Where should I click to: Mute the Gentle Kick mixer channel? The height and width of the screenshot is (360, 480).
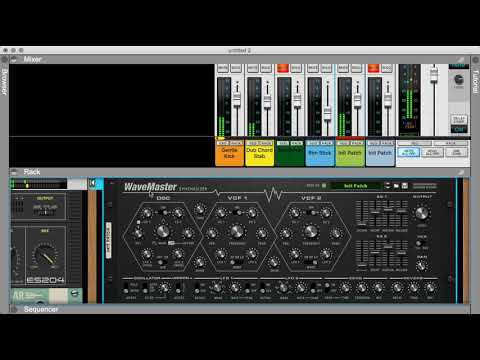click(x=223, y=68)
